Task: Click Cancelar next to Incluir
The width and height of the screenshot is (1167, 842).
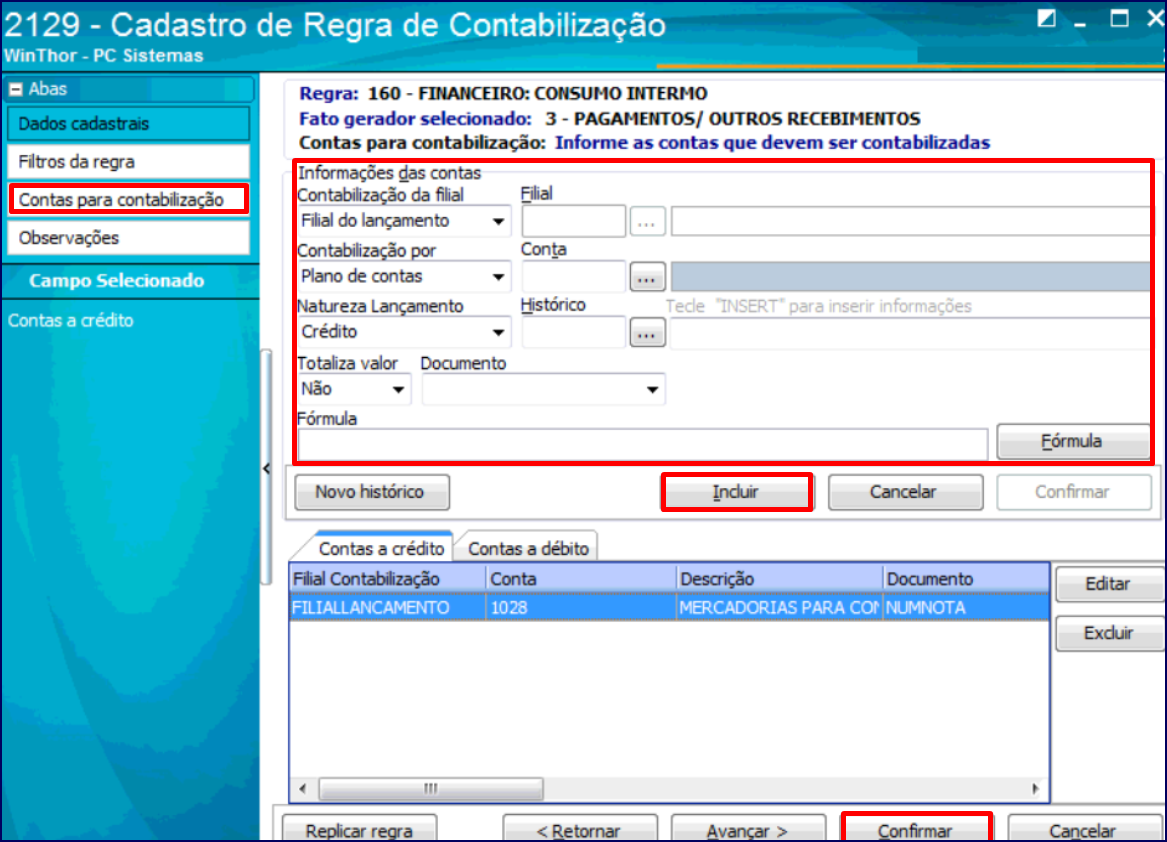Action: [x=905, y=492]
